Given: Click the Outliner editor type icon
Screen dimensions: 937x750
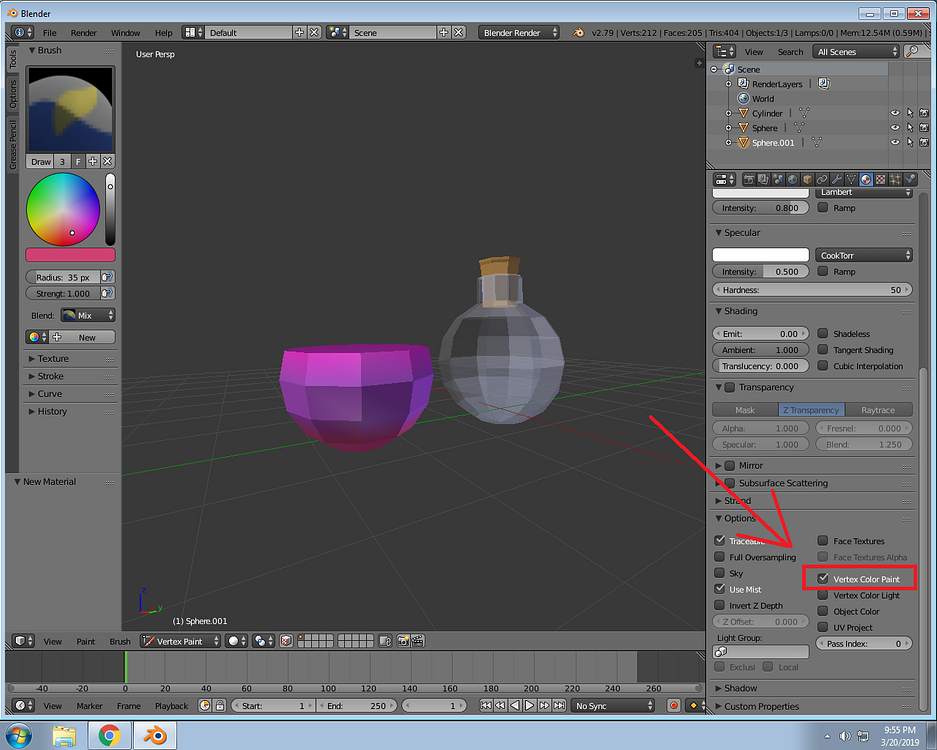Looking at the screenshot, I should coord(722,51).
